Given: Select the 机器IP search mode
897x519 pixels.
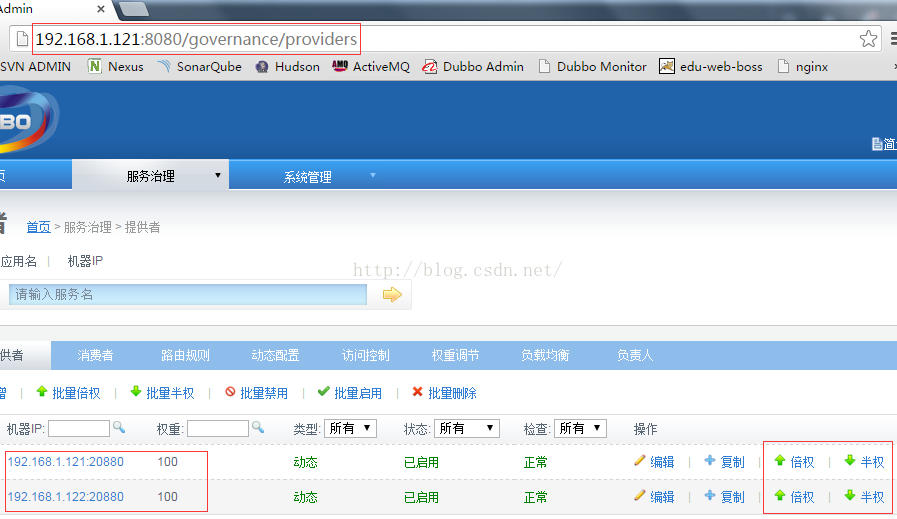Looking at the screenshot, I should [85, 262].
